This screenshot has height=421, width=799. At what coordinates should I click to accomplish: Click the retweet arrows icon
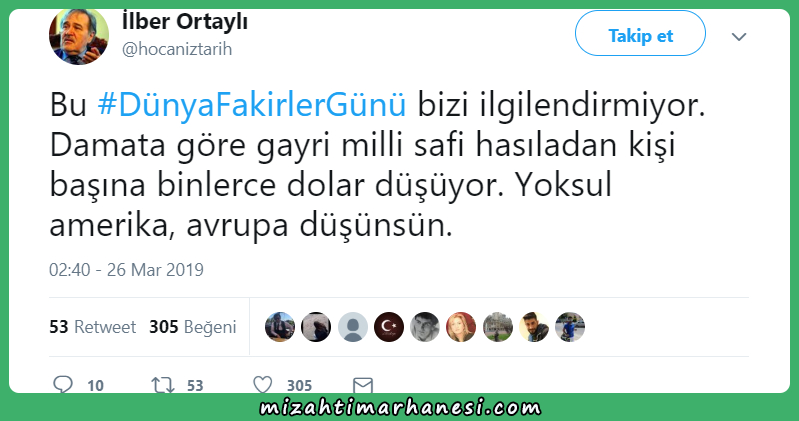click(163, 385)
